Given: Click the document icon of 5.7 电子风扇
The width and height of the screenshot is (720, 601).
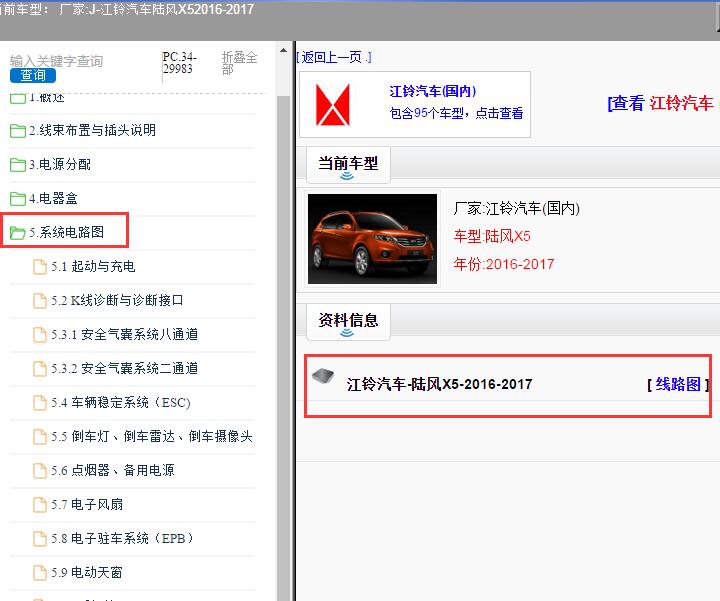Looking at the screenshot, I should [40, 505].
